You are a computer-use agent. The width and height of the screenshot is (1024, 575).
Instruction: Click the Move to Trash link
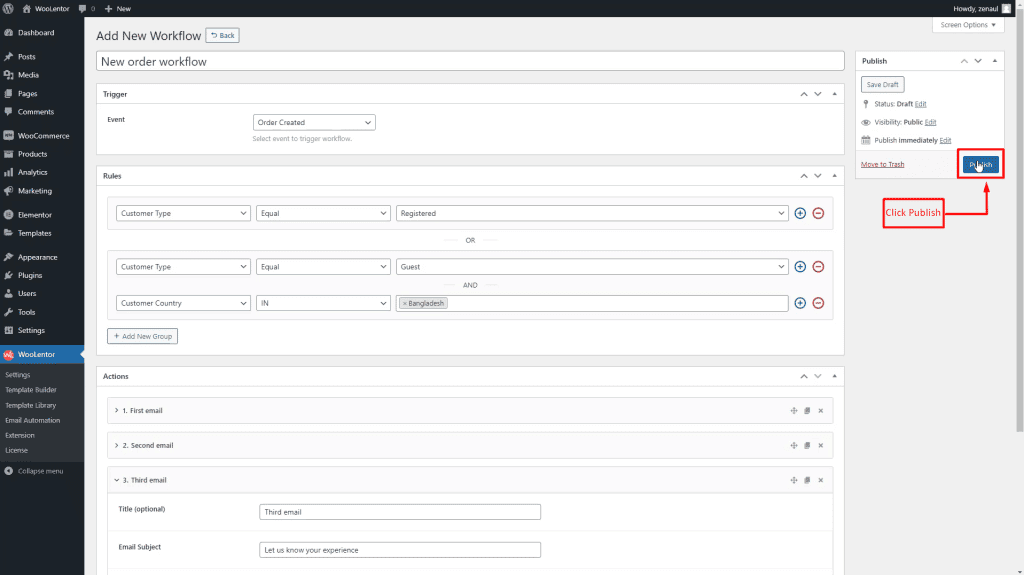coord(882,164)
